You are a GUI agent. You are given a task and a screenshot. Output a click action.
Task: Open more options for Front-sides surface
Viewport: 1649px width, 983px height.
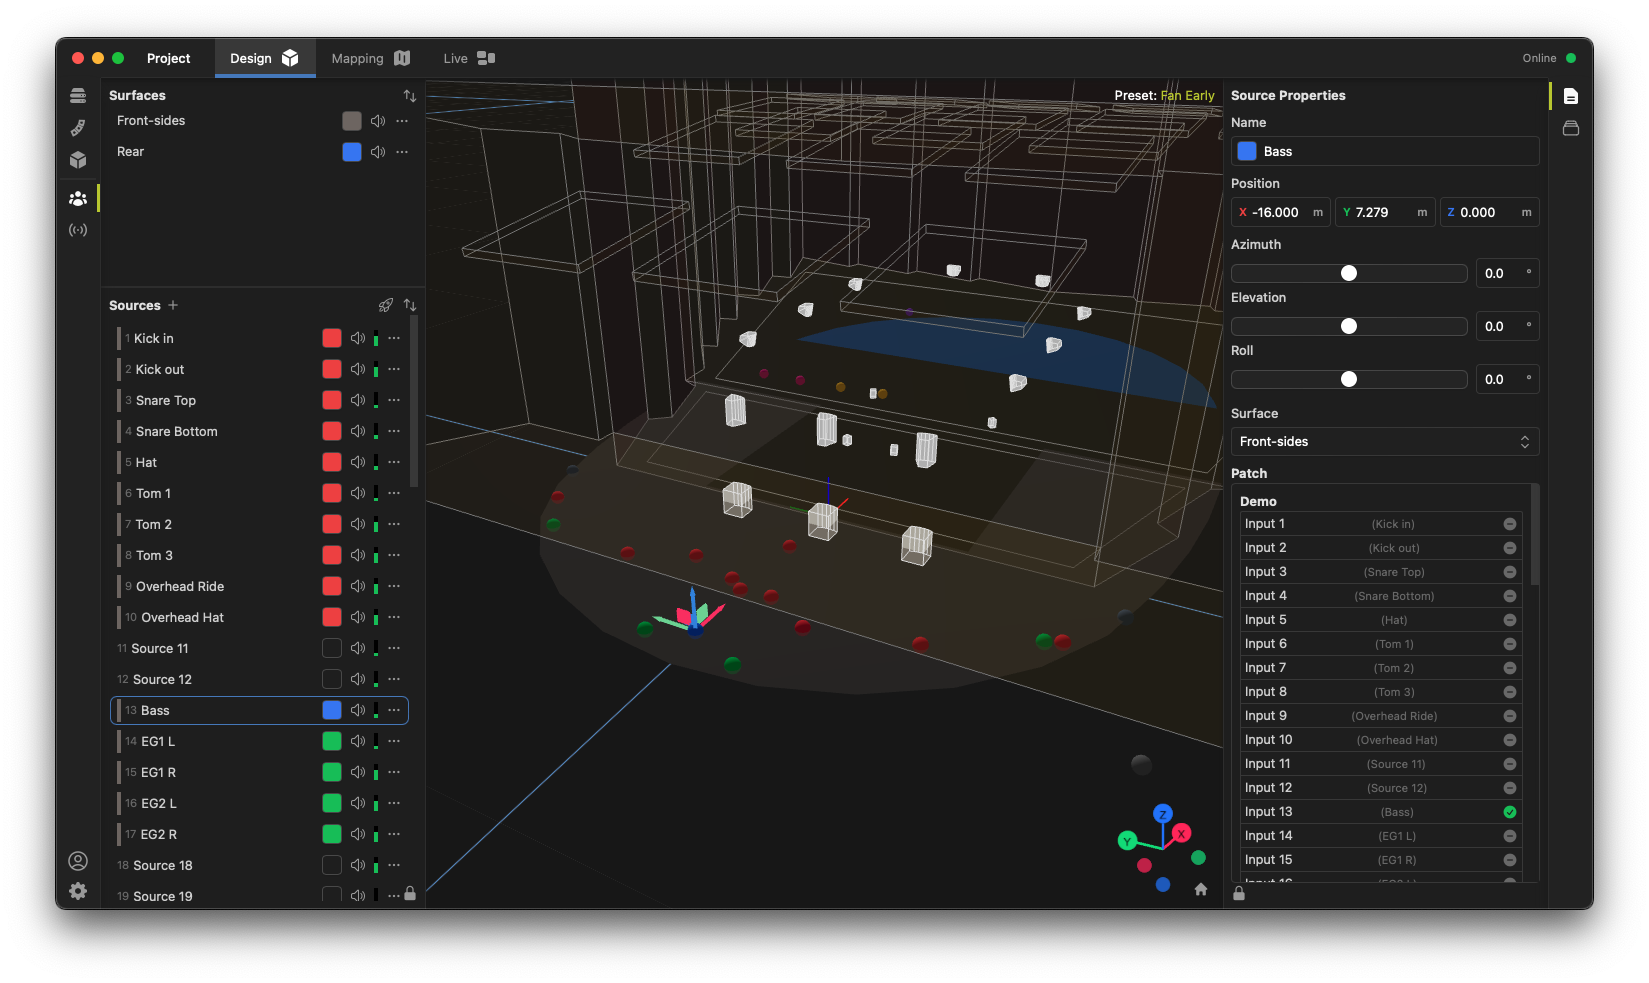[x=402, y=121]
